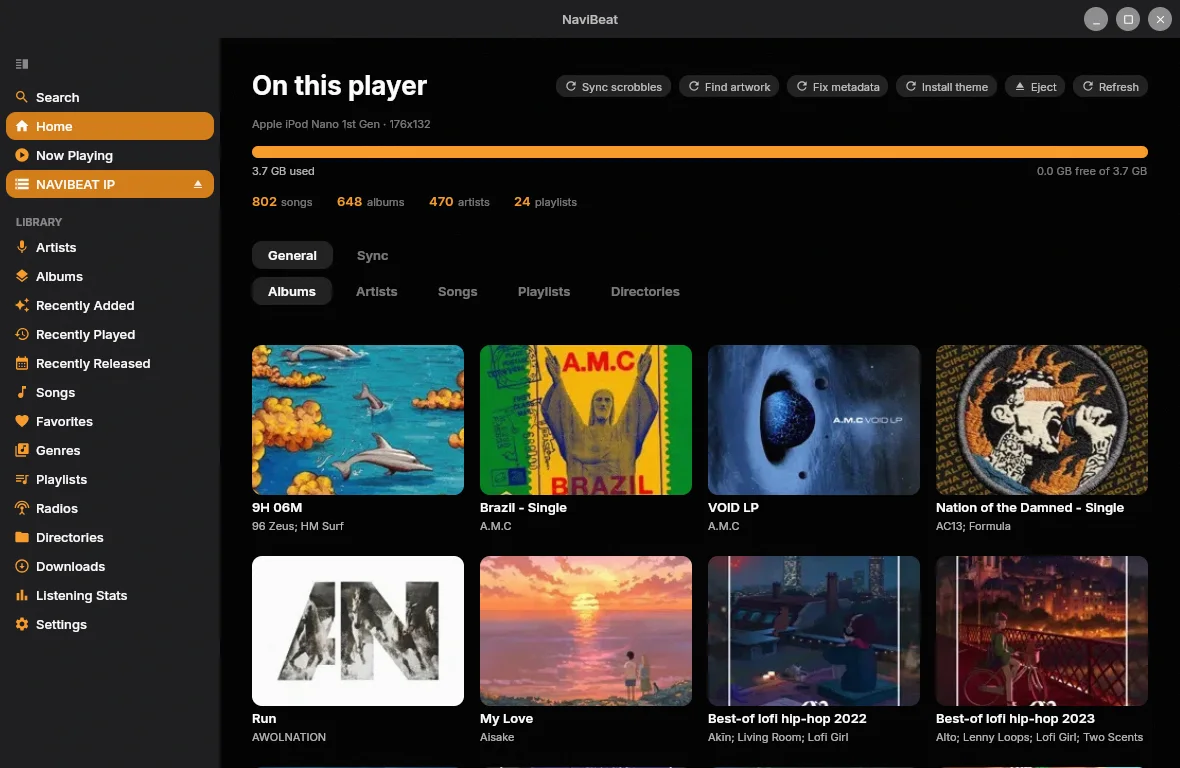
Task: Switch to the Sync tab
Action: 373,255
